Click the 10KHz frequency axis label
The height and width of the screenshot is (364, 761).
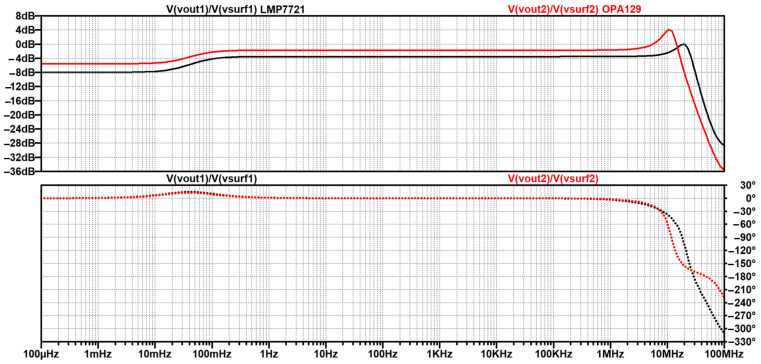click(x=496, y=353)
